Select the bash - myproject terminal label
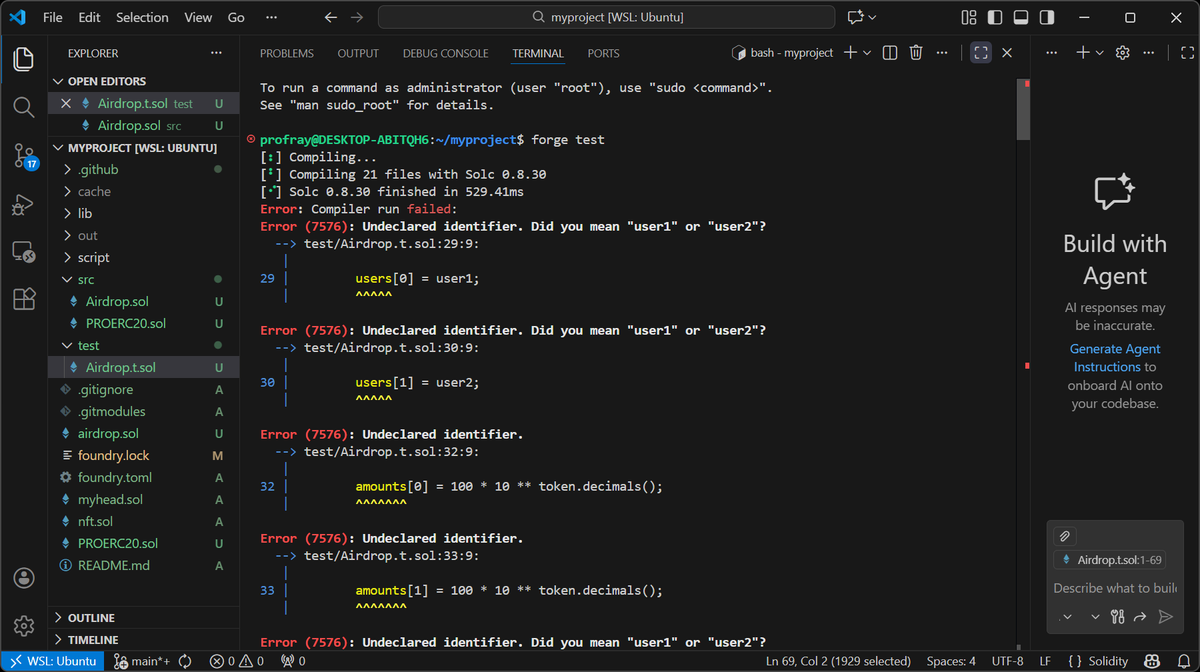Screen dimensions: 1200x672 click(x=783, y=53)
